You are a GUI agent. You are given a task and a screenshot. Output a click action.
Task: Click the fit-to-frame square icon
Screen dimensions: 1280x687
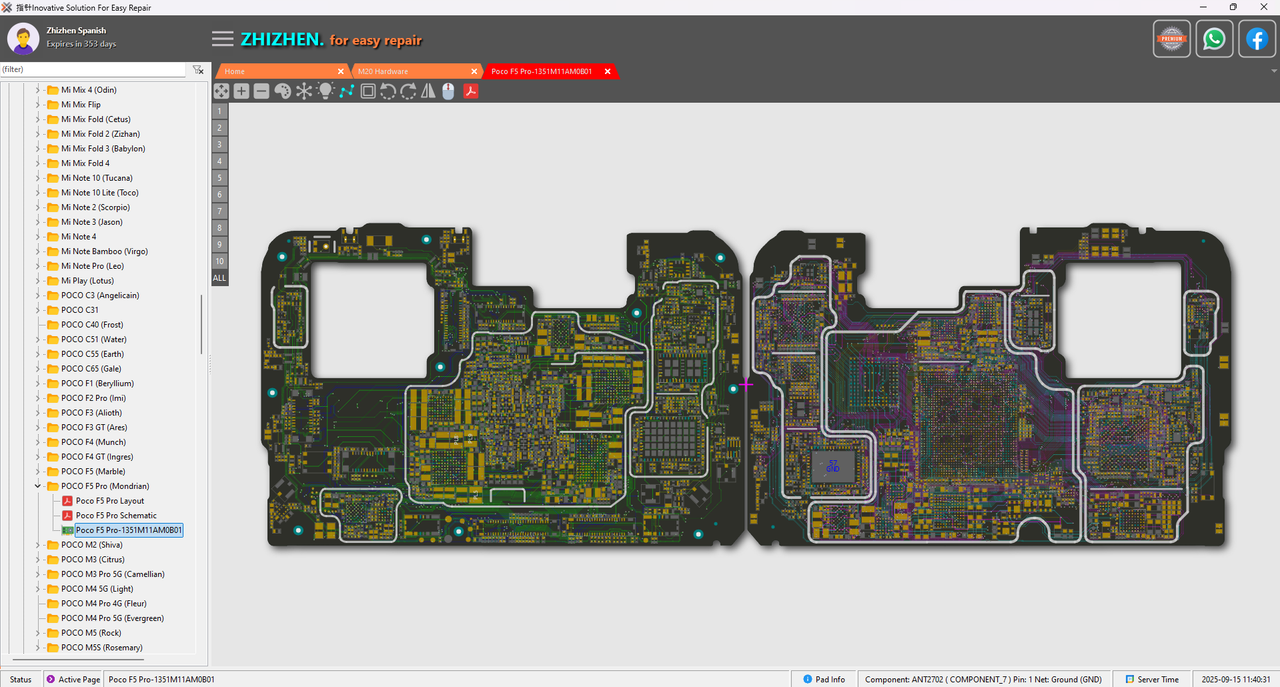tap(368, 91)
